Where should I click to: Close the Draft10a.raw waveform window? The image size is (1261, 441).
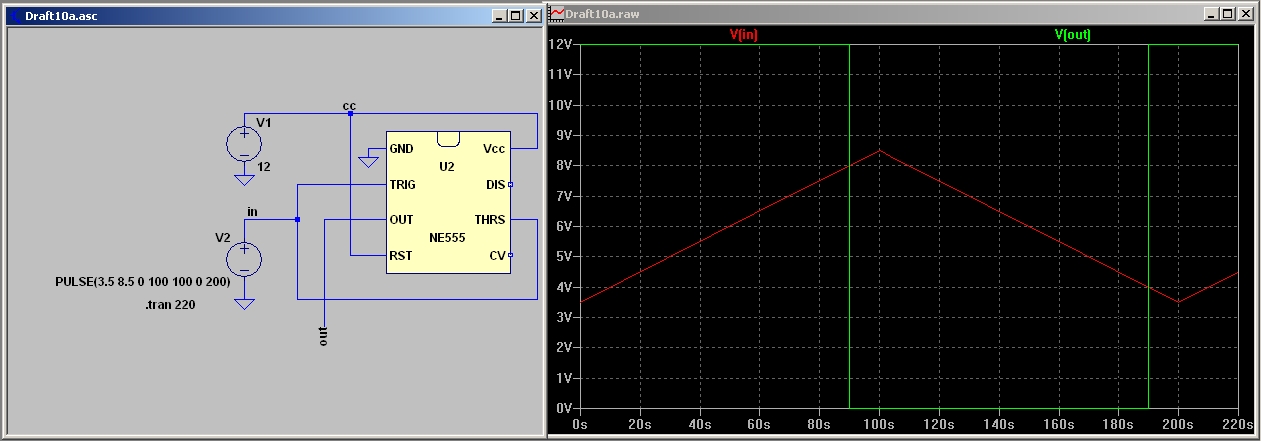point(1246,14)
